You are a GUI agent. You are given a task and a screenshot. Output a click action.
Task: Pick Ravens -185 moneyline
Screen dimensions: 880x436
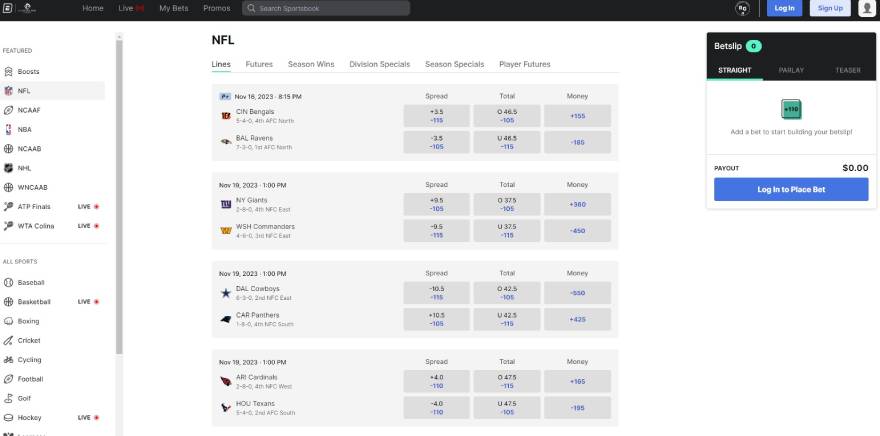pyautogui.click(x=577, y=143)
